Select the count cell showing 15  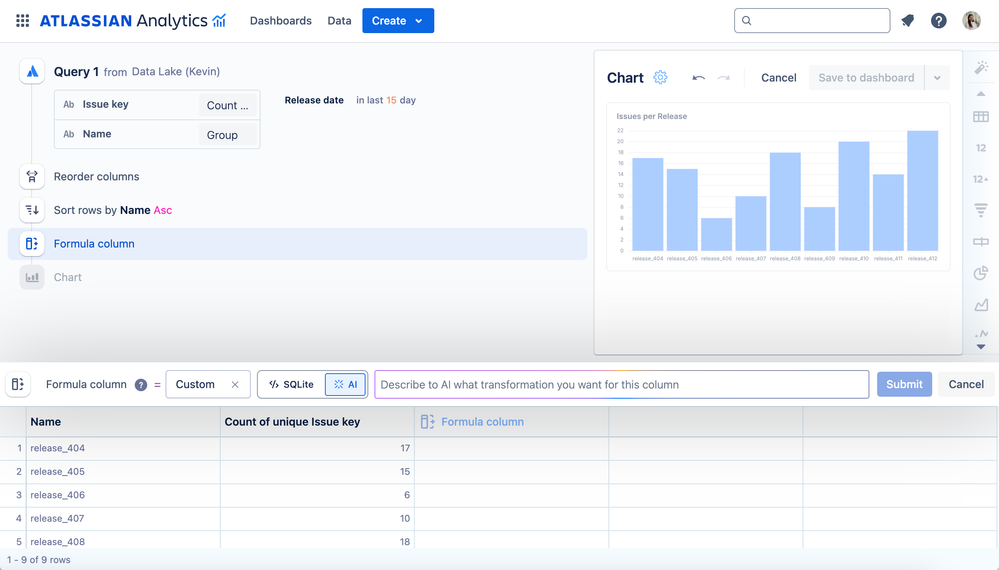point(317,472)
